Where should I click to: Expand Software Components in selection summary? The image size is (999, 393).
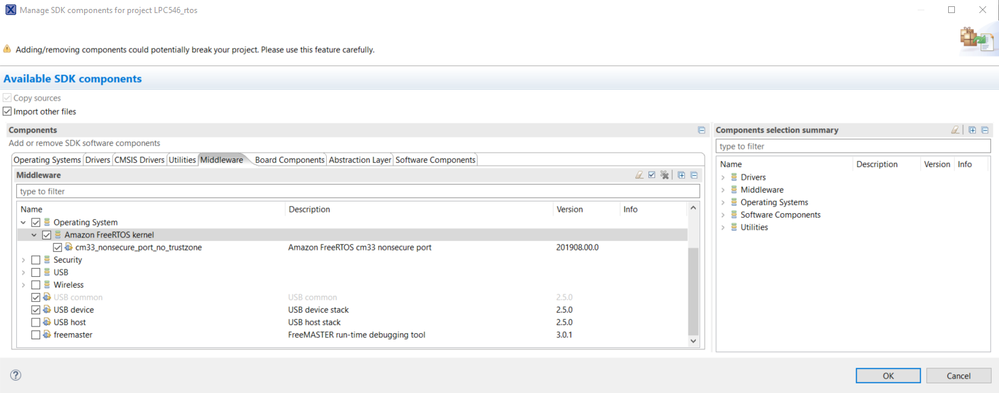click(x=723, y=215)
